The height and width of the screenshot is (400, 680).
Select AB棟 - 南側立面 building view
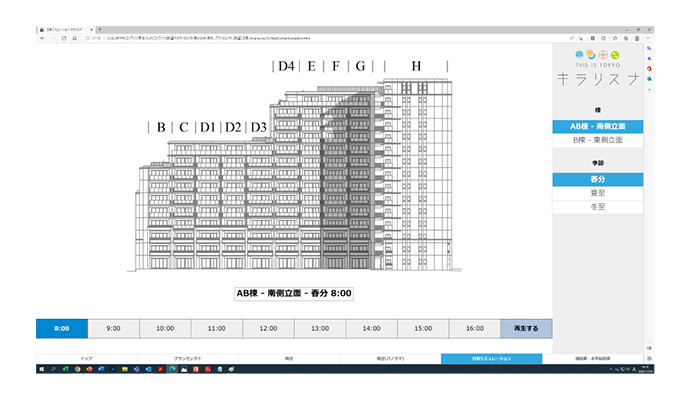pos(597,127)
